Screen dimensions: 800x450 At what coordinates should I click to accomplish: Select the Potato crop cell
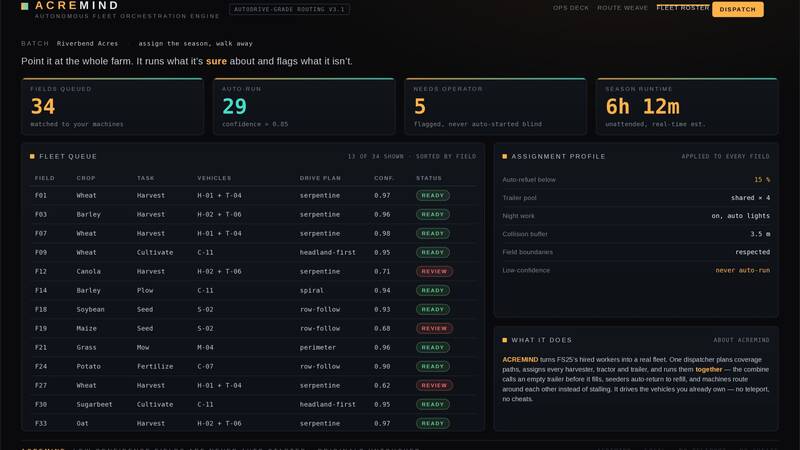point(88,366)
